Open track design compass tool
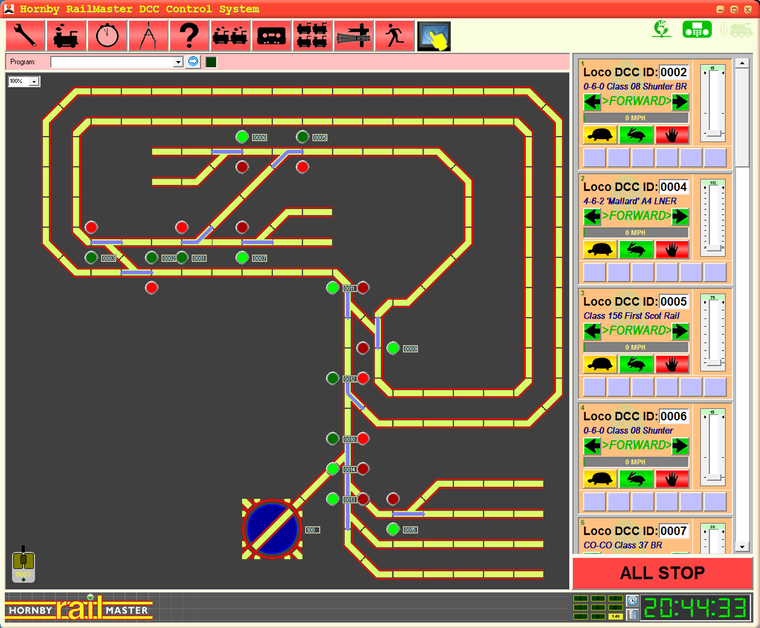 pyautogui.click(x=148, y=36)
